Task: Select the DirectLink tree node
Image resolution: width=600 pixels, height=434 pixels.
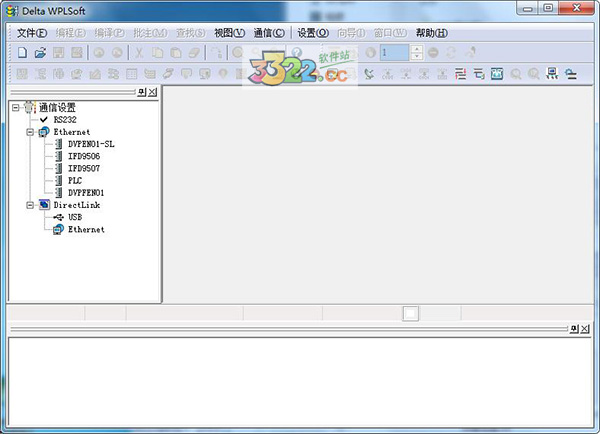Action: pos(77,205)
